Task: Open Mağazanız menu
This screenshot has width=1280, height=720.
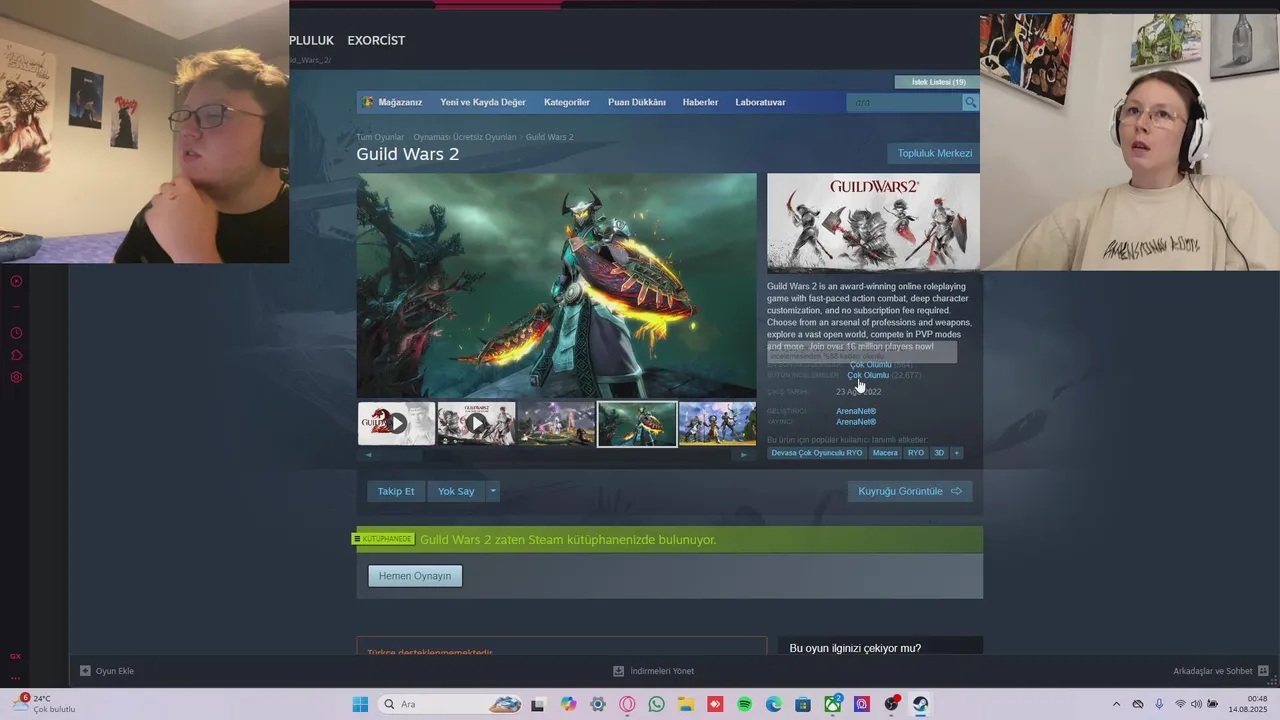Action: click(400, 102)
